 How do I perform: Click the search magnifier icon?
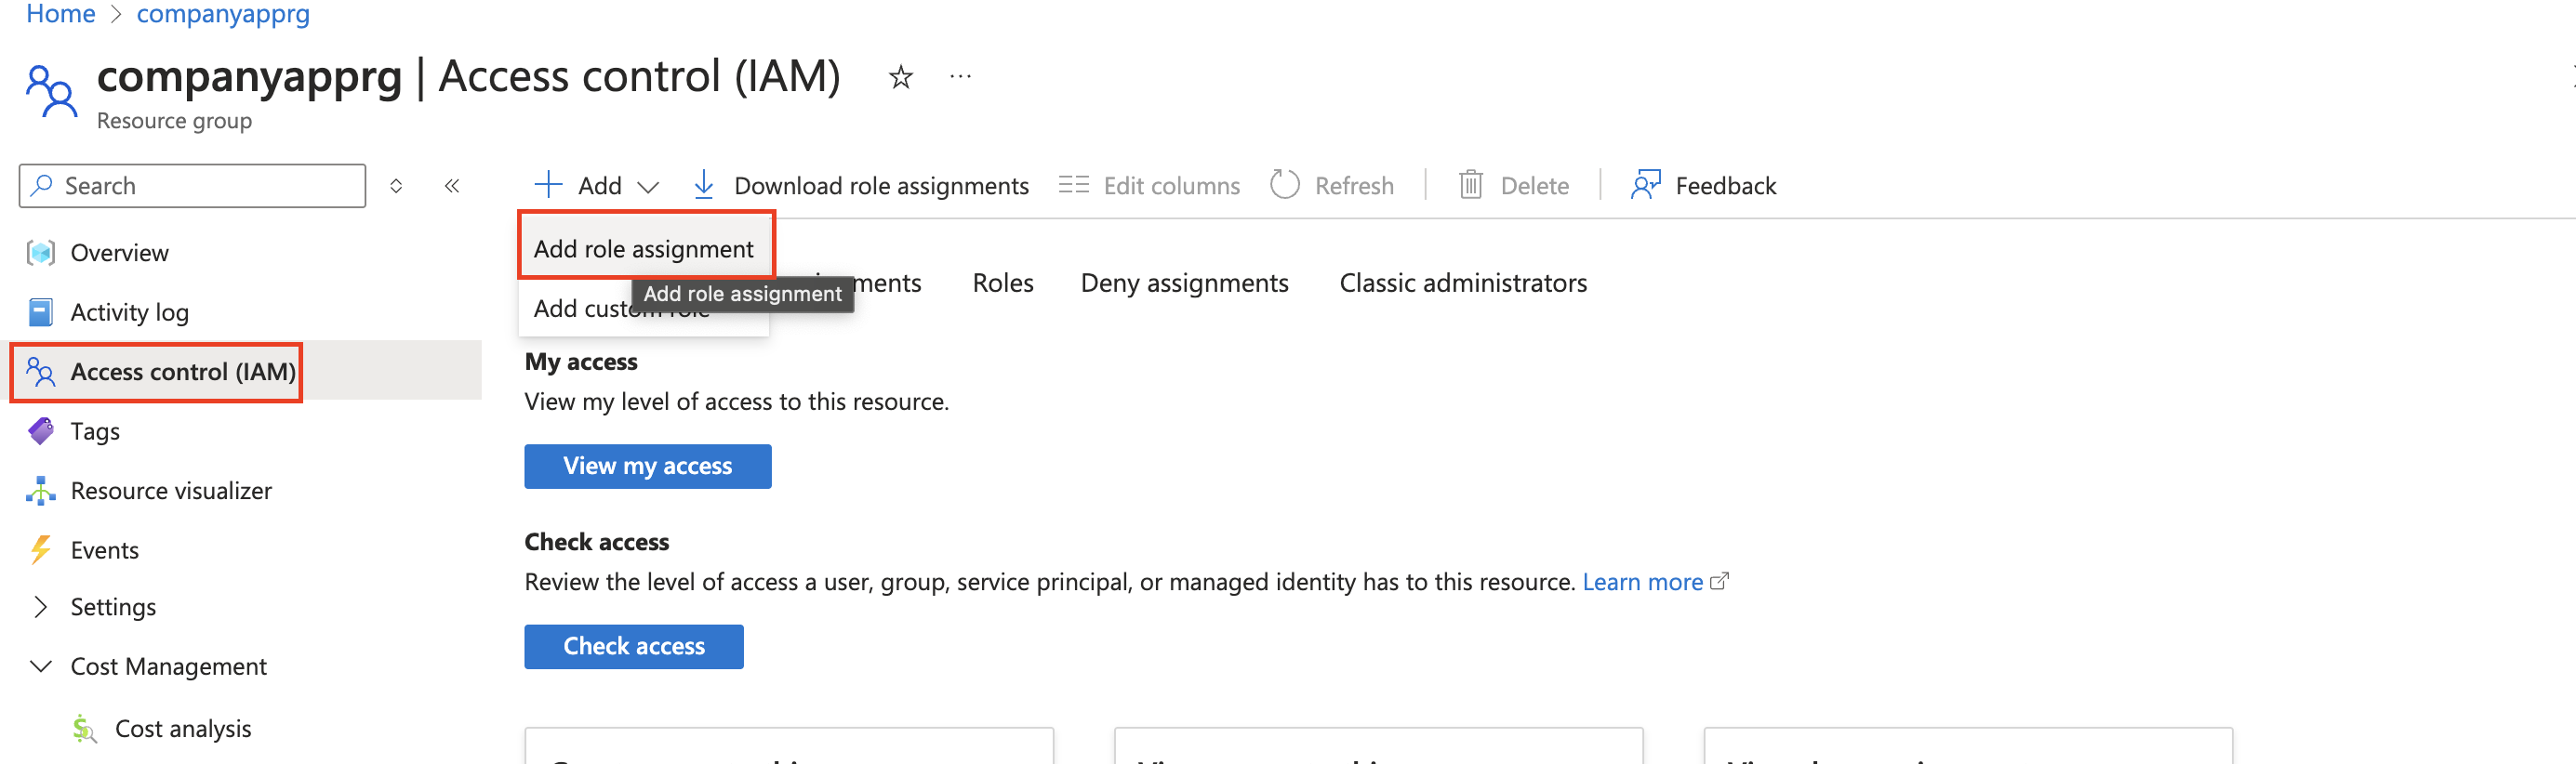point(42,185)
